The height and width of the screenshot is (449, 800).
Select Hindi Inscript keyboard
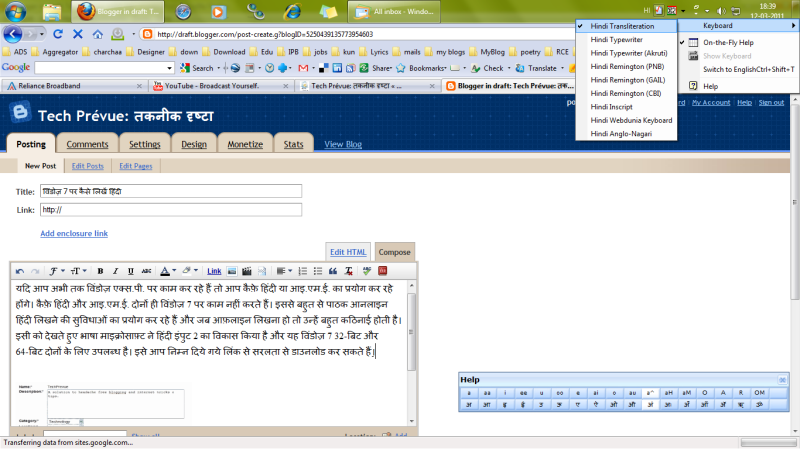[x=627, y=107]
